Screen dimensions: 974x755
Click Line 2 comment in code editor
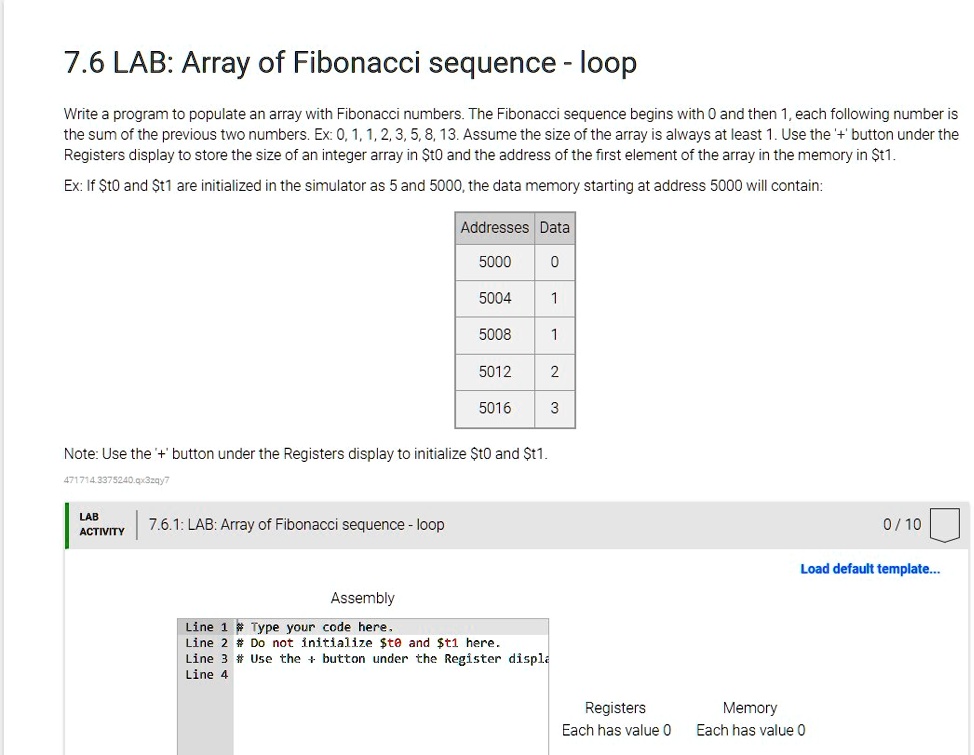point(368,643)
